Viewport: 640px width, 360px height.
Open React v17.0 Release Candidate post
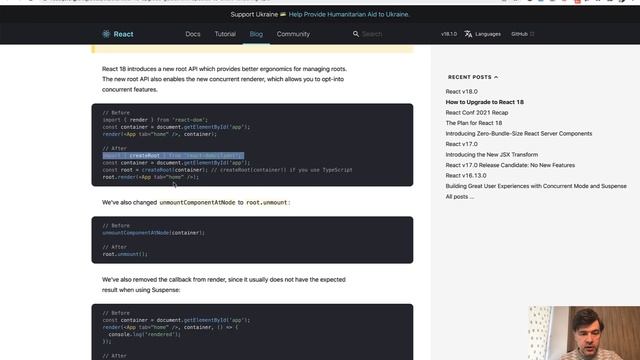(x=510, y=165)
